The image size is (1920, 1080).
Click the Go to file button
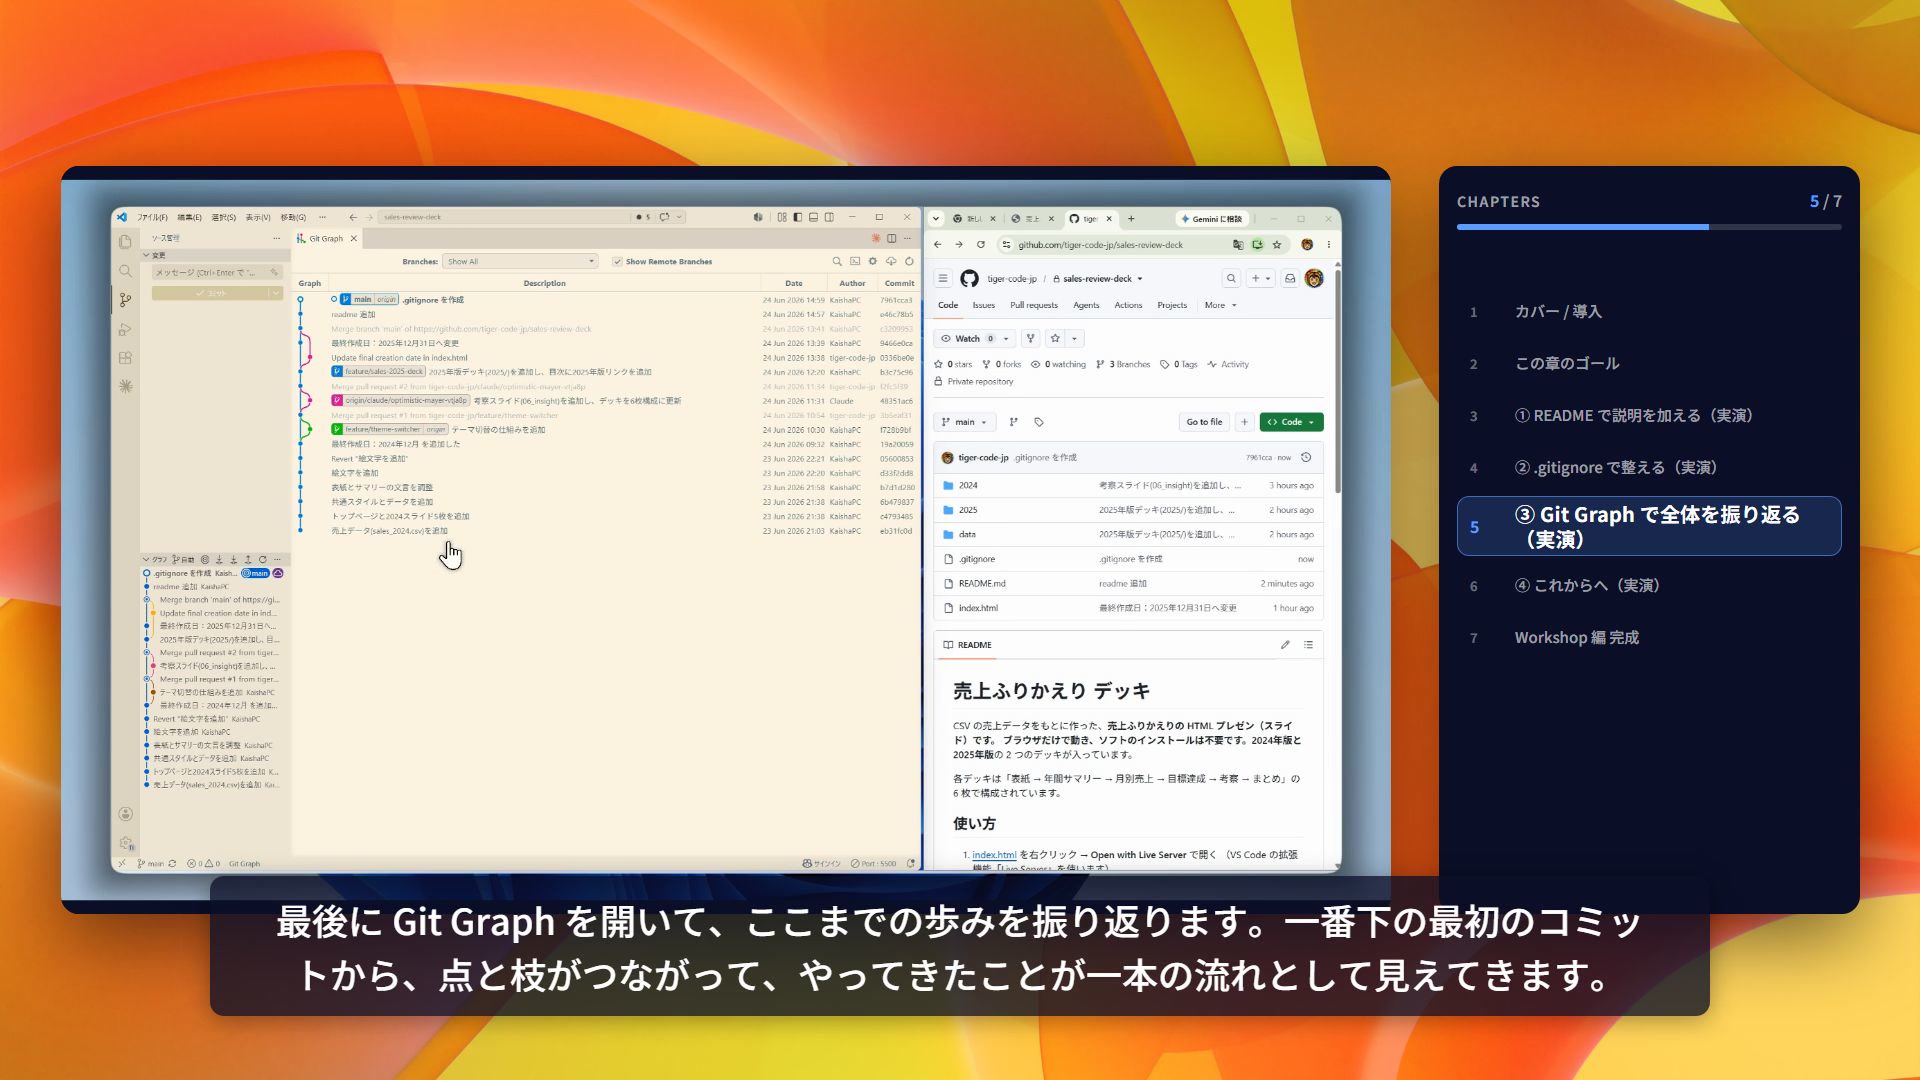tap(1204, 422)
